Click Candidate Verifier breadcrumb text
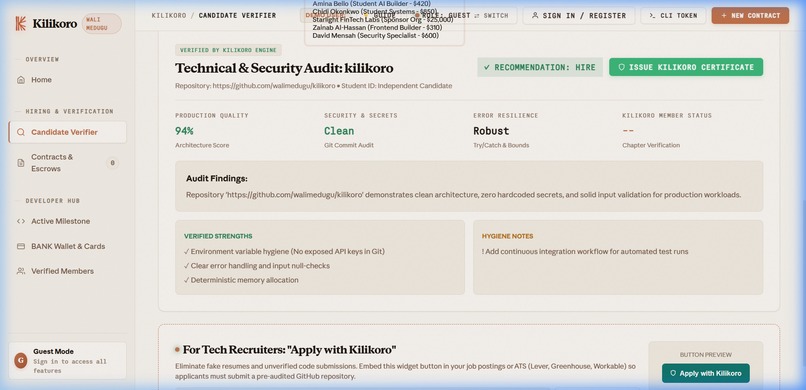Image resolution: width=806 pixels, height=390 pixels. tap(237, 15)
